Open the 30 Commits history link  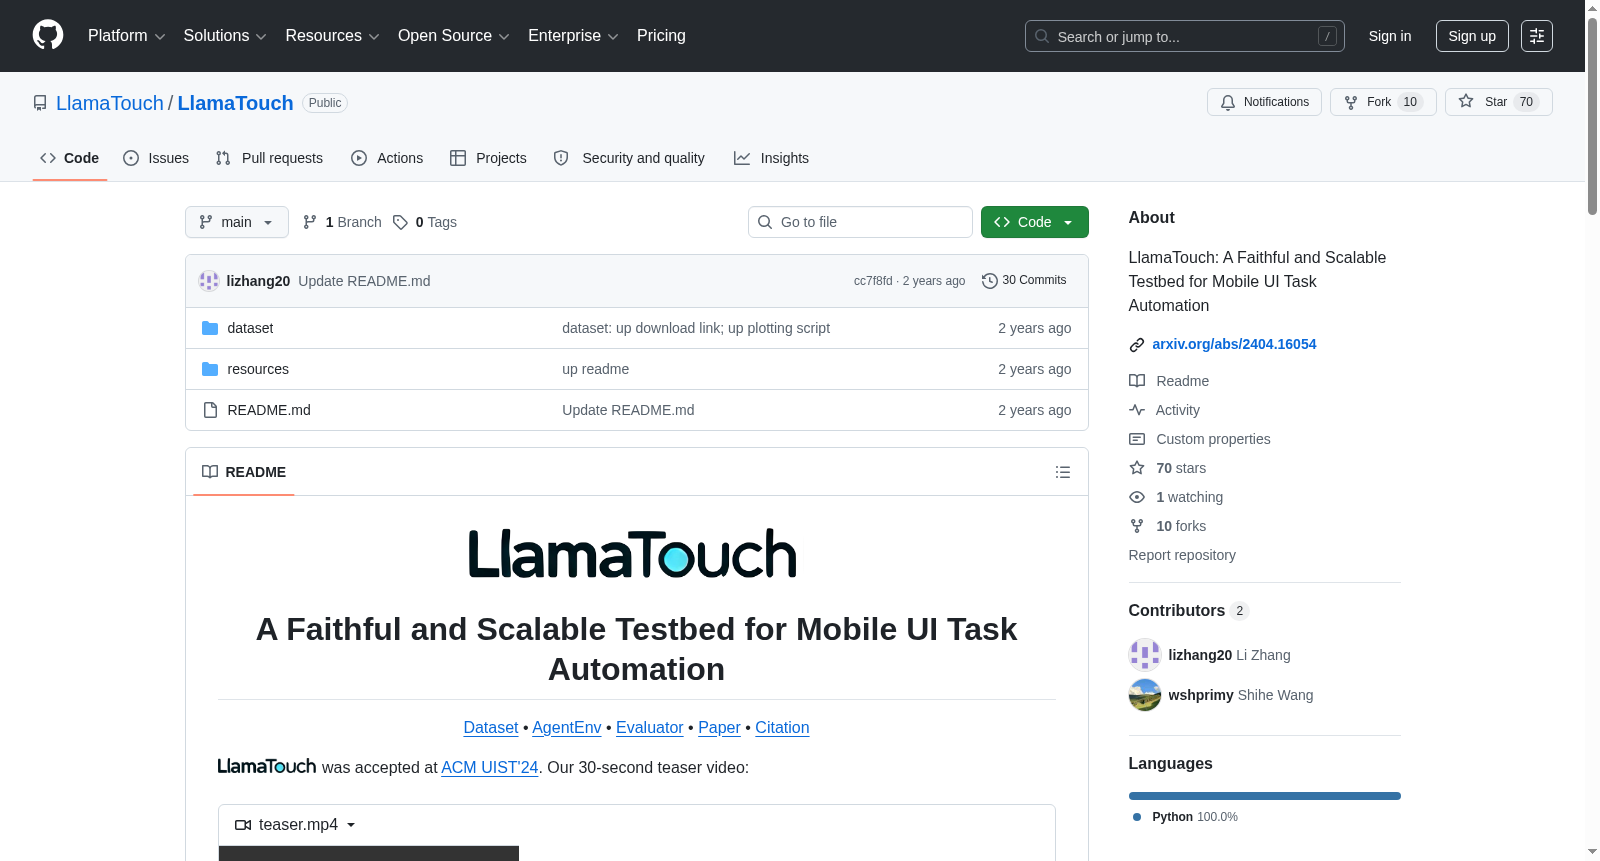(1024, 281)
